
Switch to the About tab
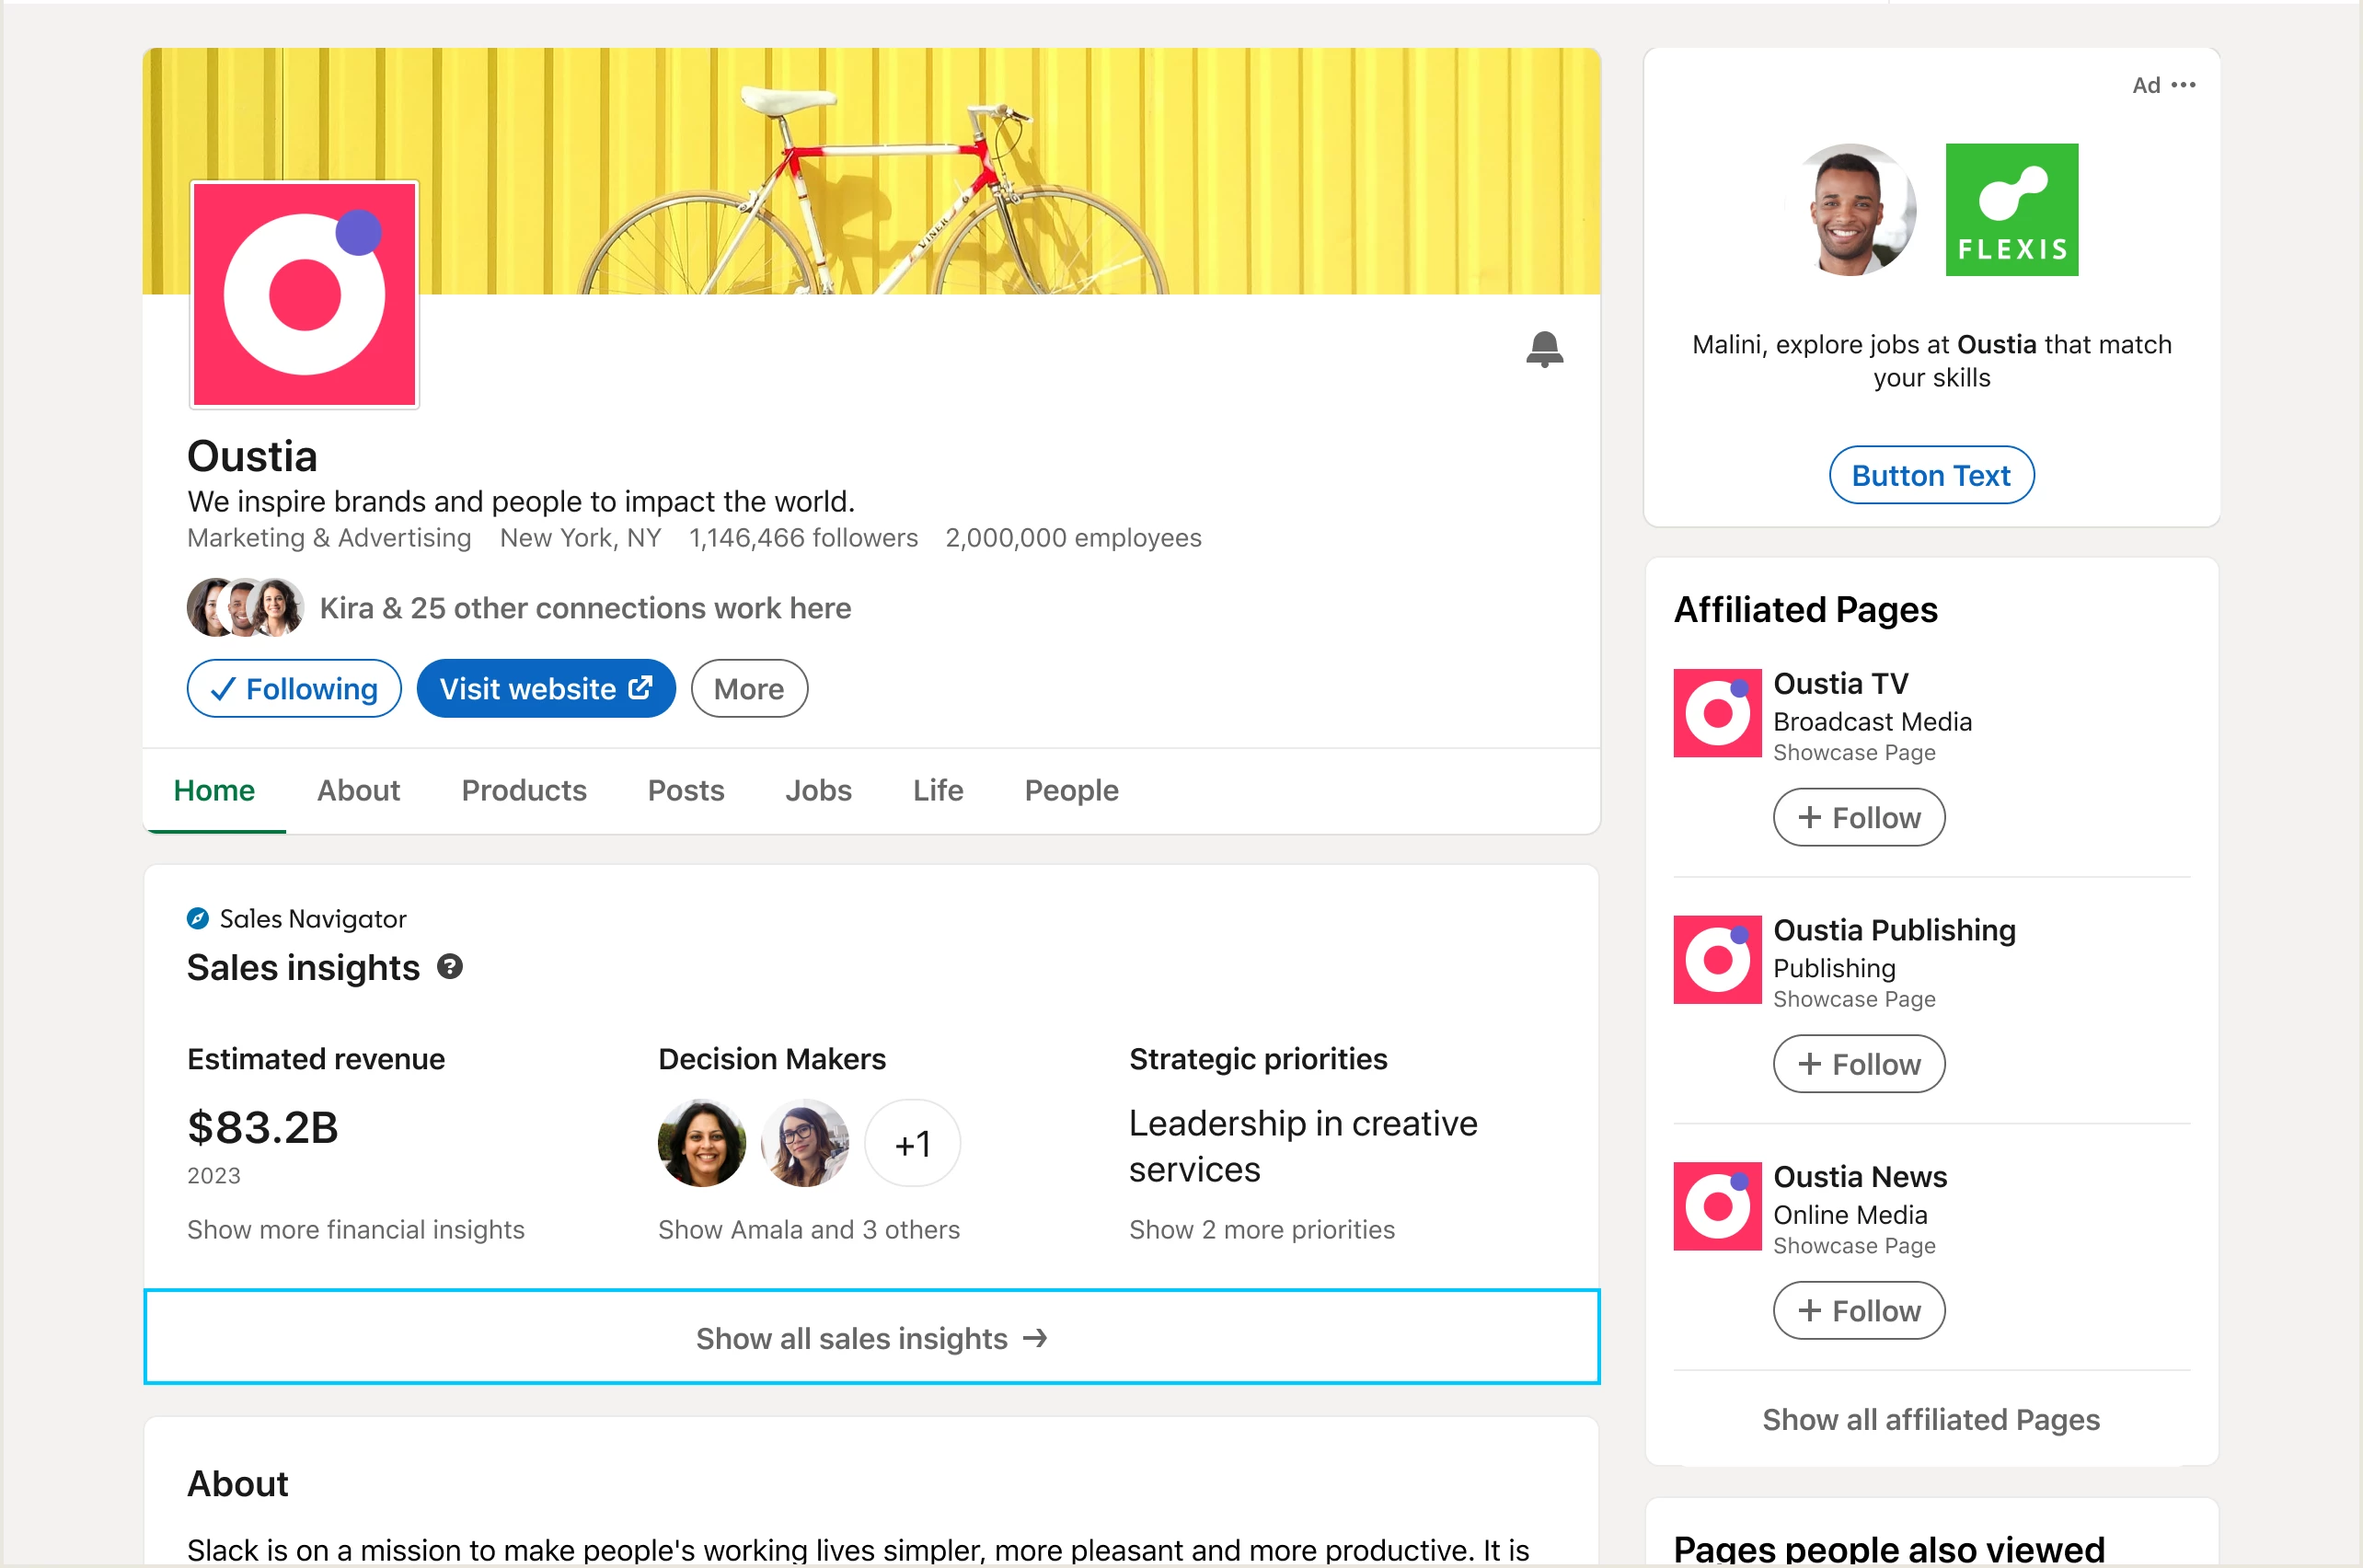pos(358,790)
